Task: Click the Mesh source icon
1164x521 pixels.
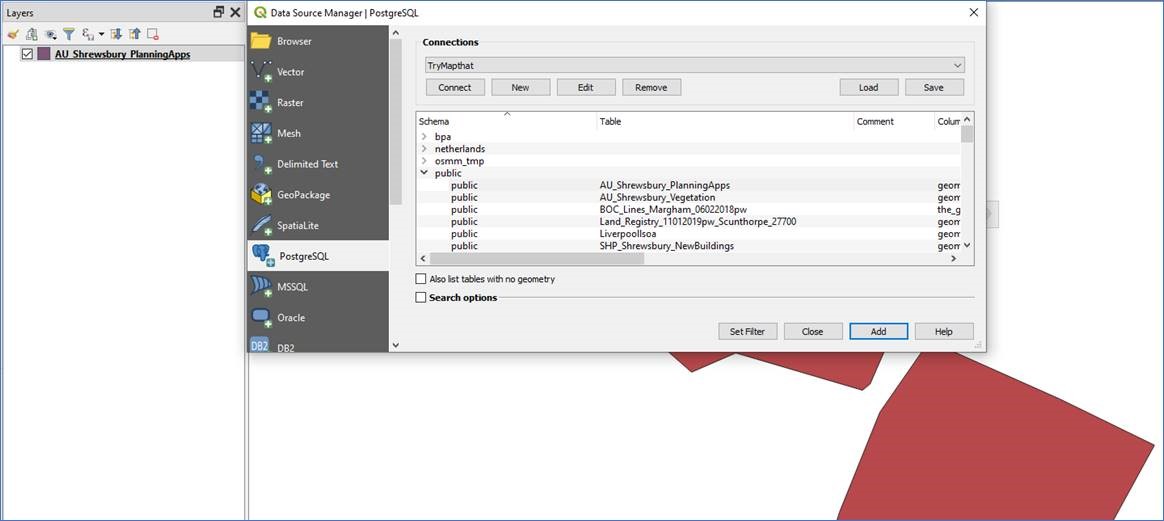Action: (x=261, y=133)
